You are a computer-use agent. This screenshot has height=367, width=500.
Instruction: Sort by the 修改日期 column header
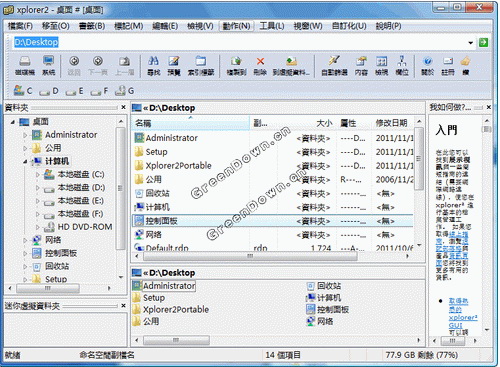(x=392, y=123)
